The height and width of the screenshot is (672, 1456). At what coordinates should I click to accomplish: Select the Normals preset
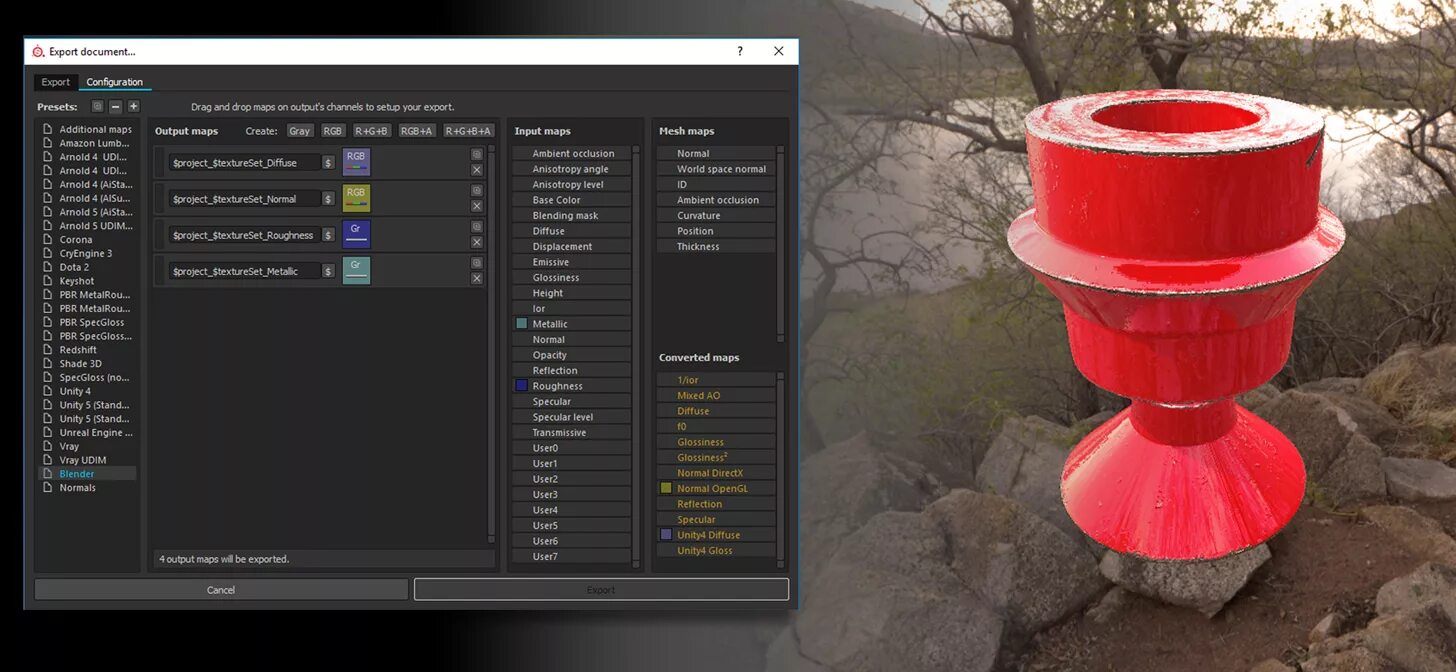(x=87, y=488)
